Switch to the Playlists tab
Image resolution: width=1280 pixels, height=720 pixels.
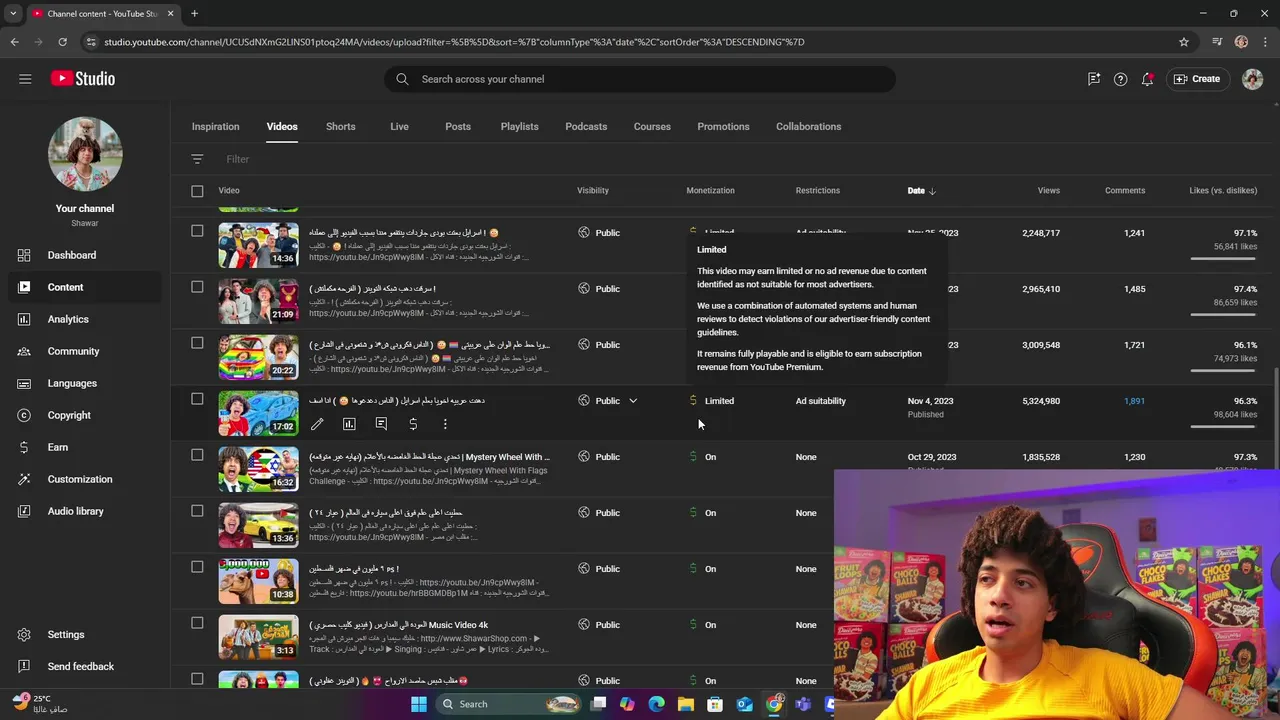pyautogui.click(x=519, y=127)
